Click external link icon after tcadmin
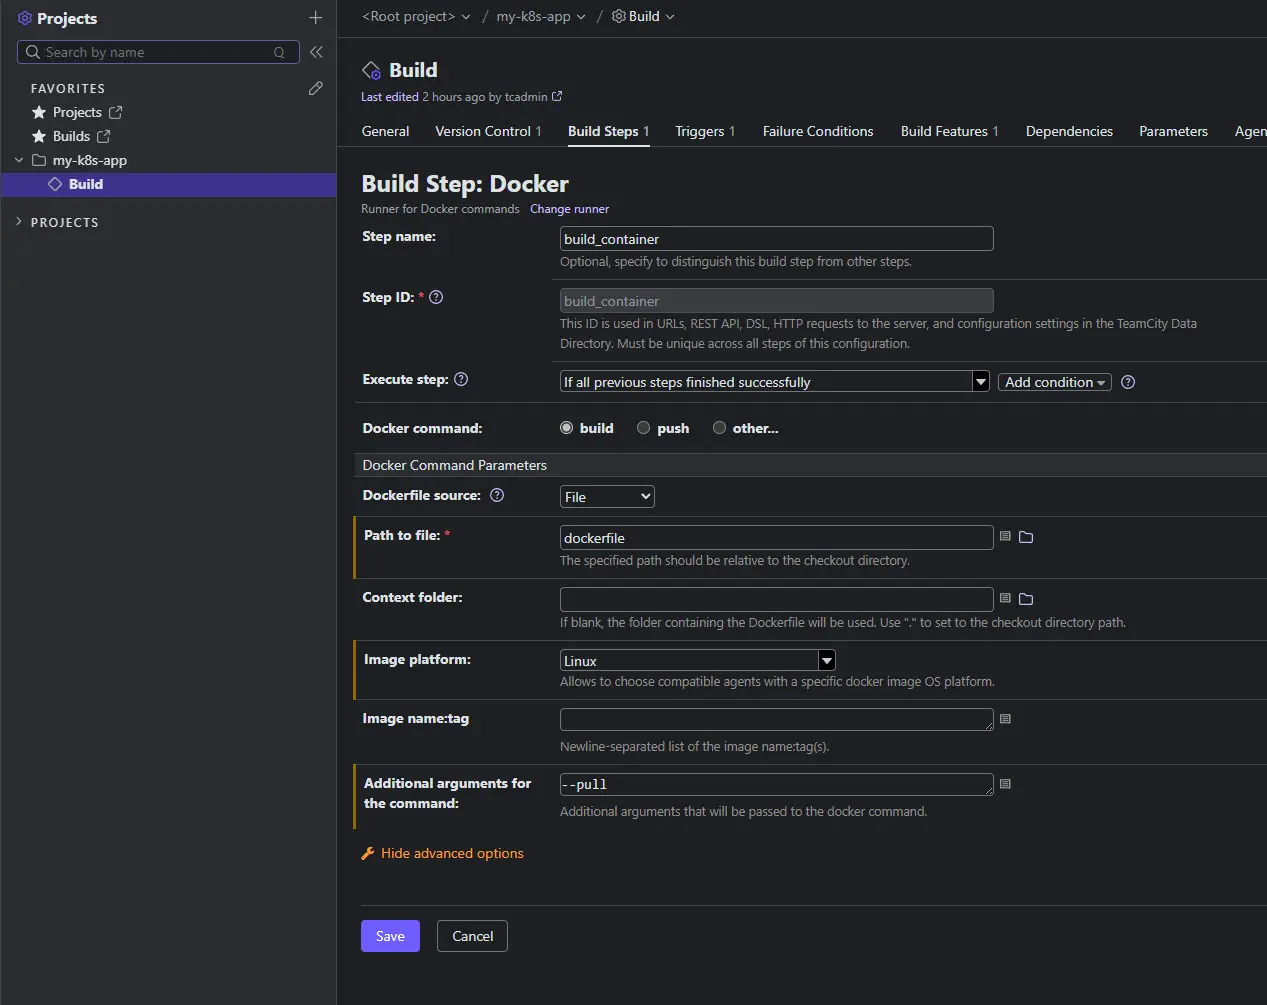Image resolution: width=1267 pixels, height=1005 pixels. [x=557, y=96]
